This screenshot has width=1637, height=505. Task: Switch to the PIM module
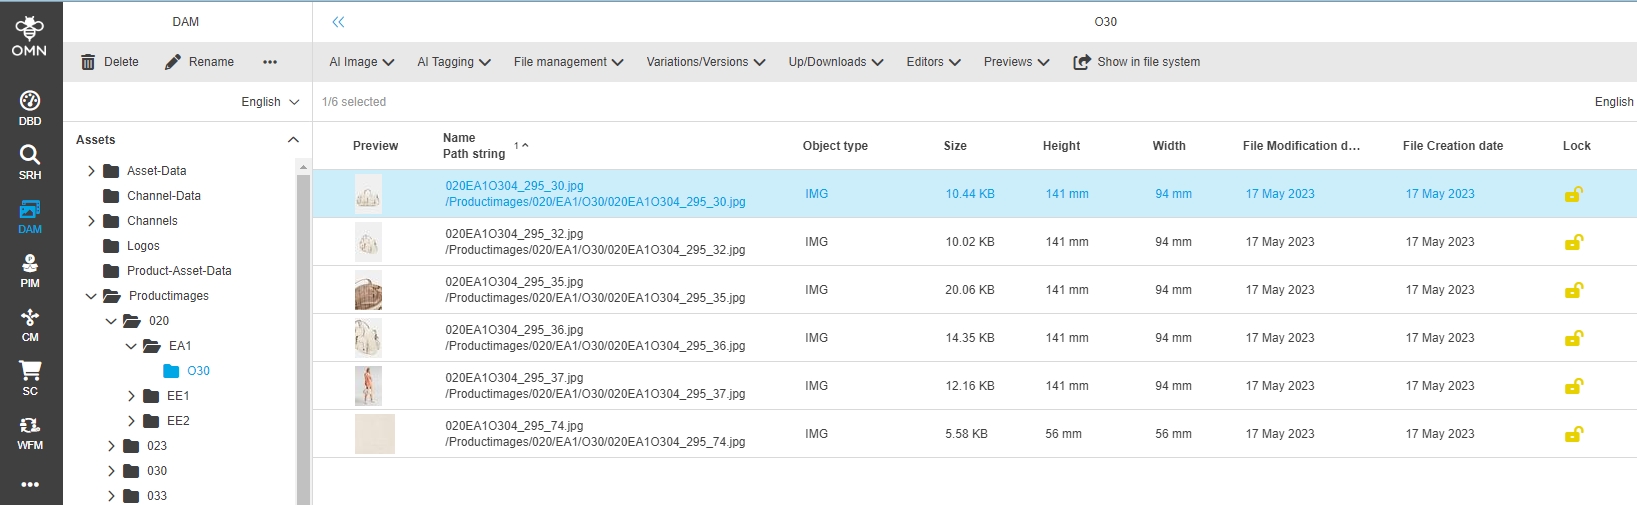click(30, 270)
